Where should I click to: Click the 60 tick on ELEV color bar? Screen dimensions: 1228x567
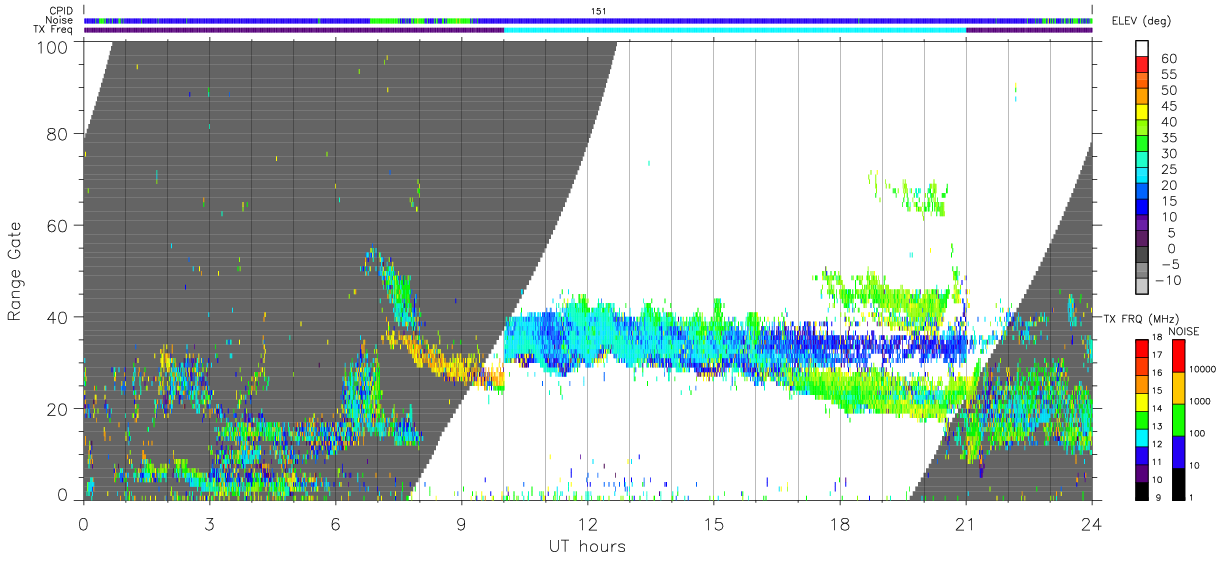tap(1169, 59)
